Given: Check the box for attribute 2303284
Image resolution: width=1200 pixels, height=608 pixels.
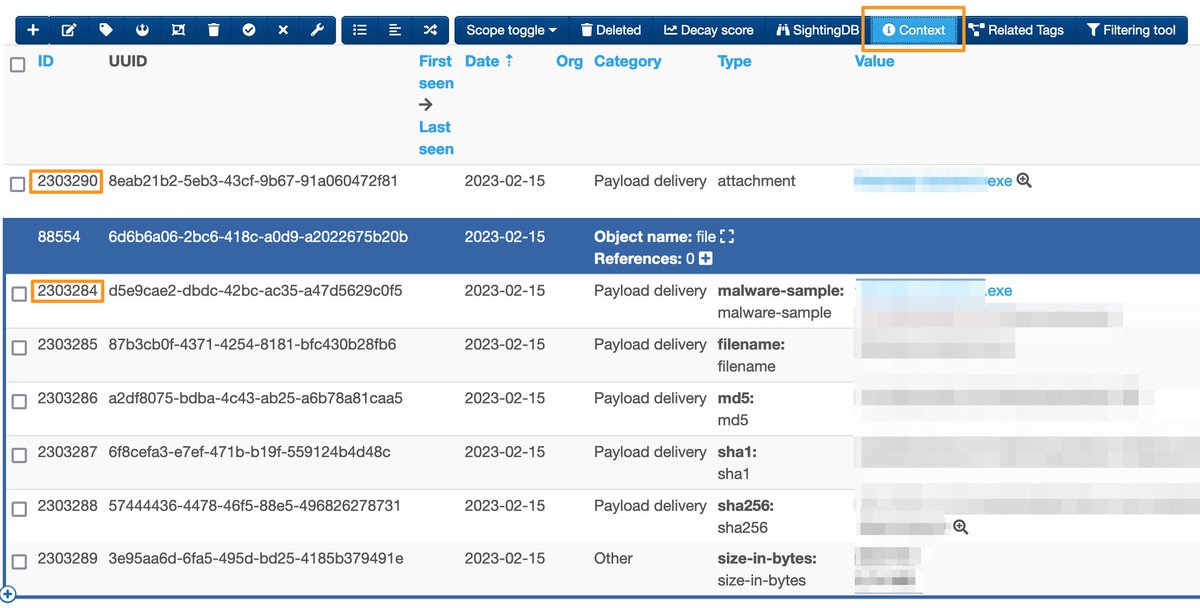Looking at the screenshot, I should point(18,294).
